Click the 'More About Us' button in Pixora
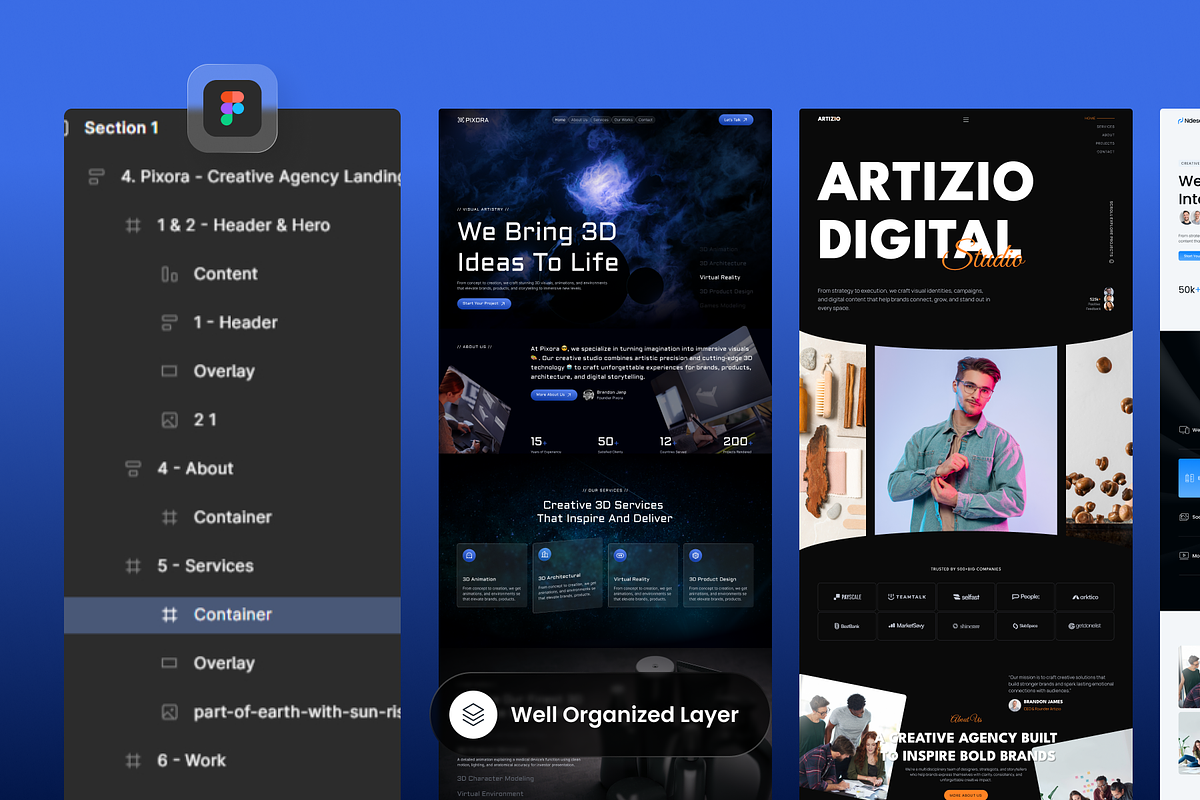 [x=554, y=395]
